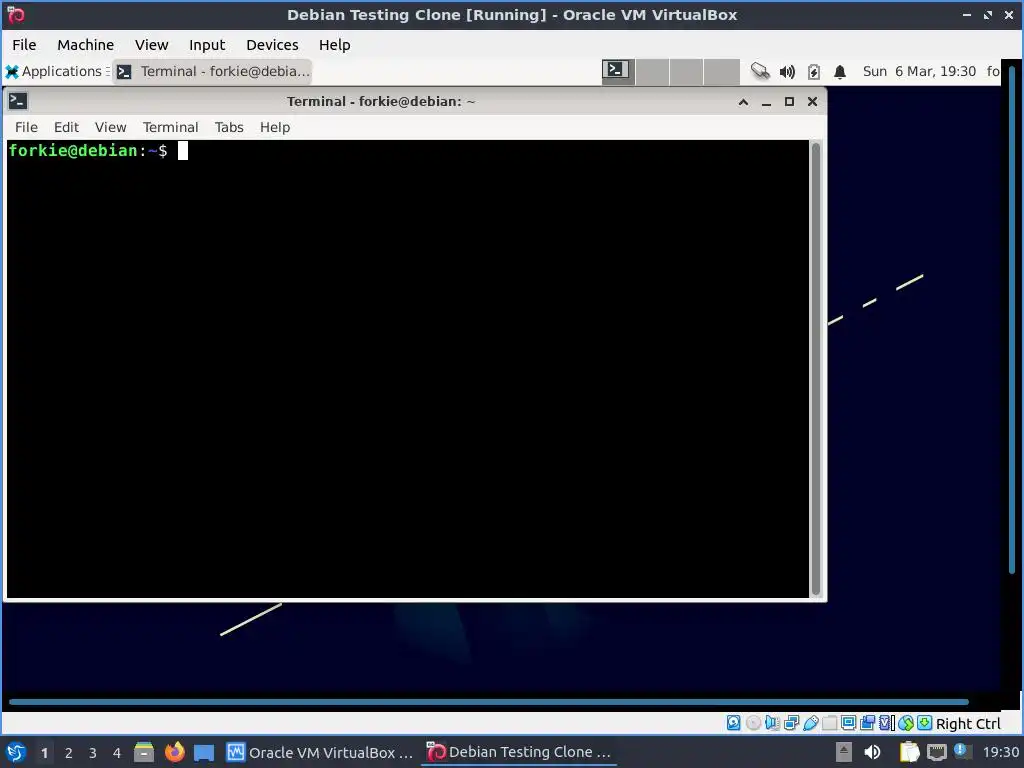Click the VirtualBox mouse integration status icon
This screenshot has width=1024, height=768.
(905, 723)
